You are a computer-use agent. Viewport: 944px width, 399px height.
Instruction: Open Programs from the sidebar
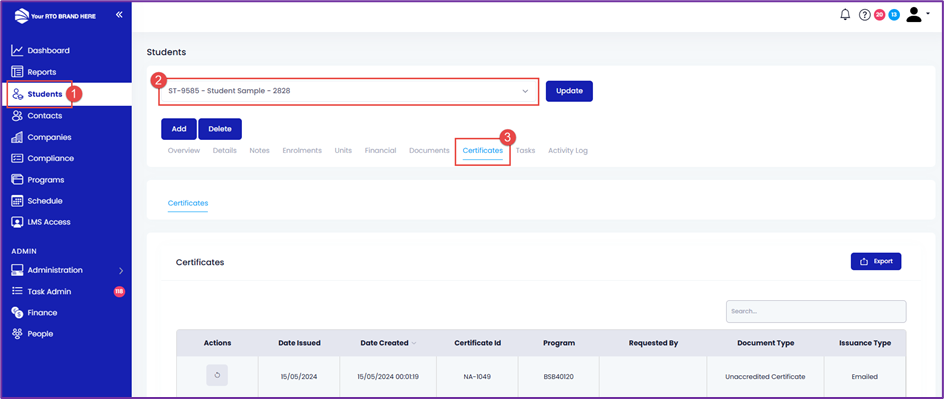[46, 179]
